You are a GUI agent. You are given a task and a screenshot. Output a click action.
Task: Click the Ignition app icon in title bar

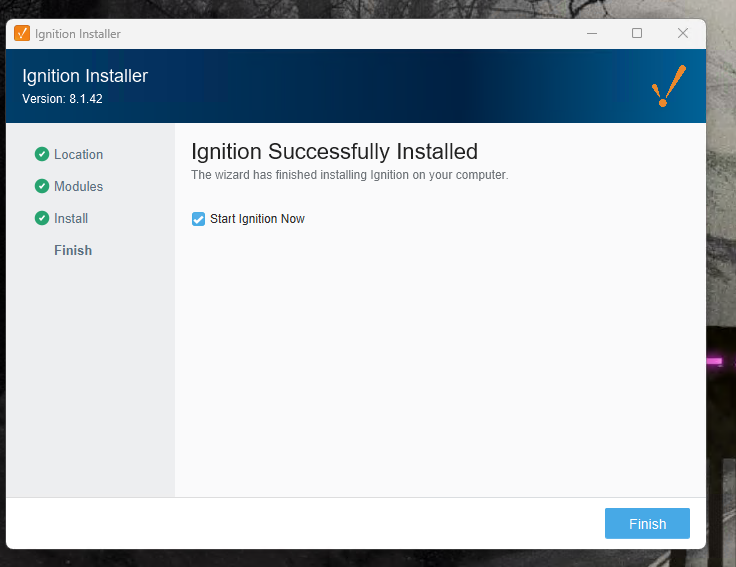pyautogui.click(x=22, y=33)
